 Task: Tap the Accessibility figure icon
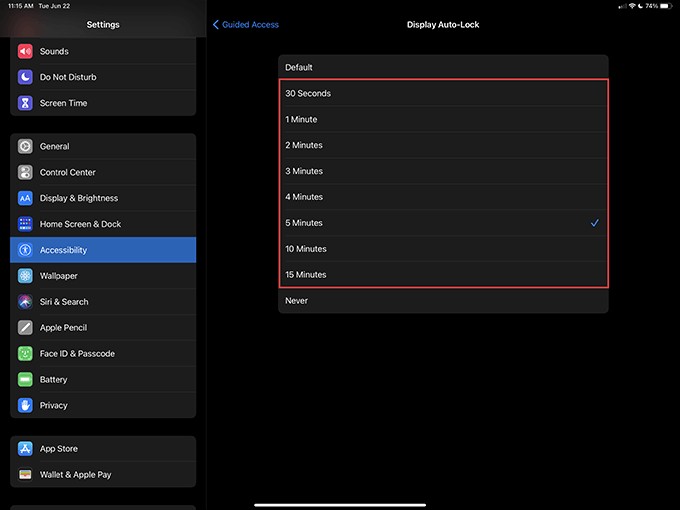point(25,250)
